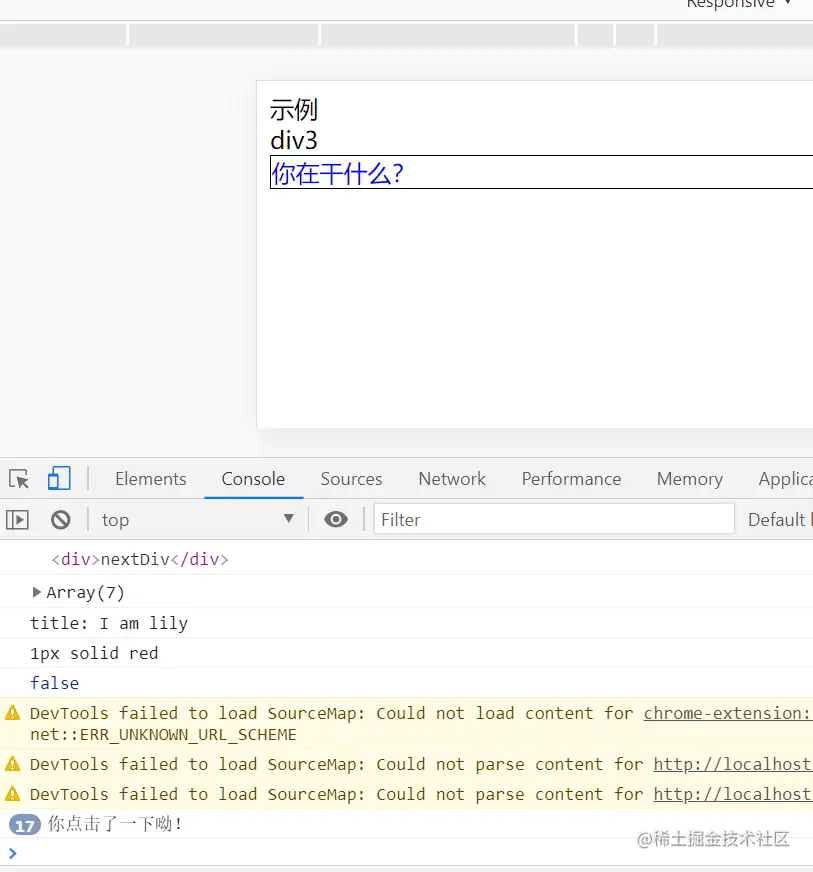Viewport: 813px width, 872px height.
Task: Clear the console with the ban icon
Action: click(61, 520)
